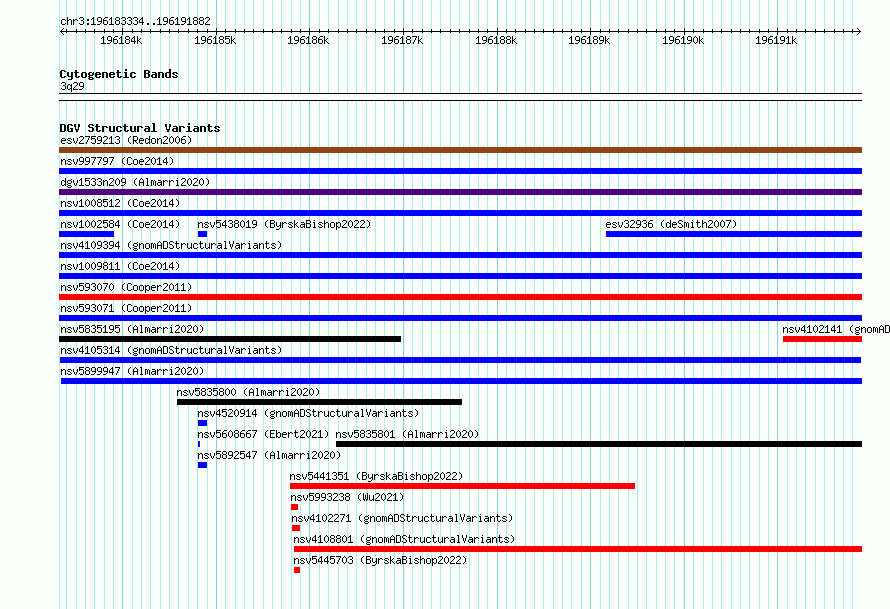Click the blue nsv5899947 variant bar
This screenshot has width=890, height=609.
(461, 381)
